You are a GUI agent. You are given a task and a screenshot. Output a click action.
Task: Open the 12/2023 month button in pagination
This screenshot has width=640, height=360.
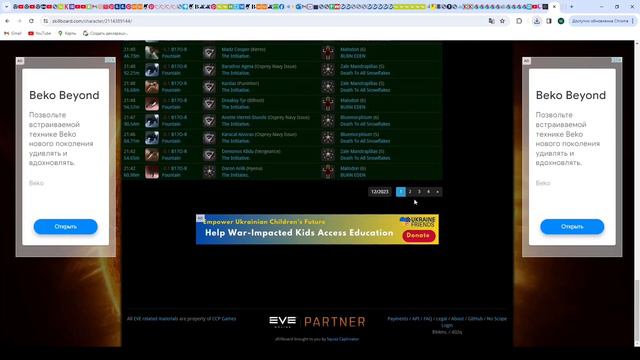[x=380, y=192]
